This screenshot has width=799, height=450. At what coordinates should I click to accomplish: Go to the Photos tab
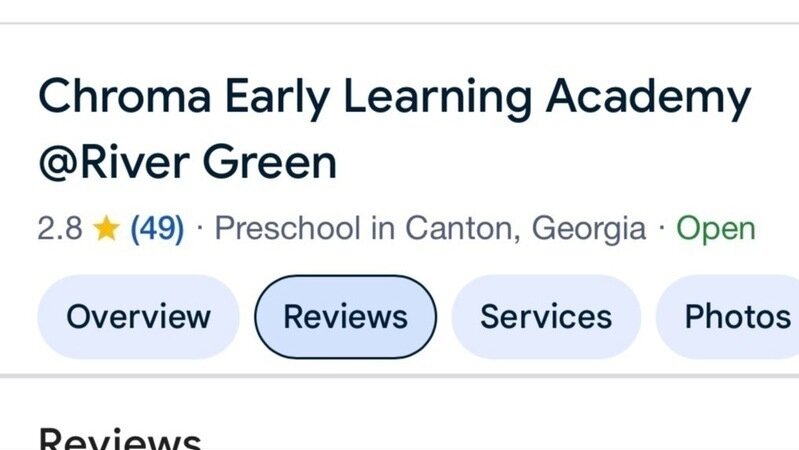[736, 317]
